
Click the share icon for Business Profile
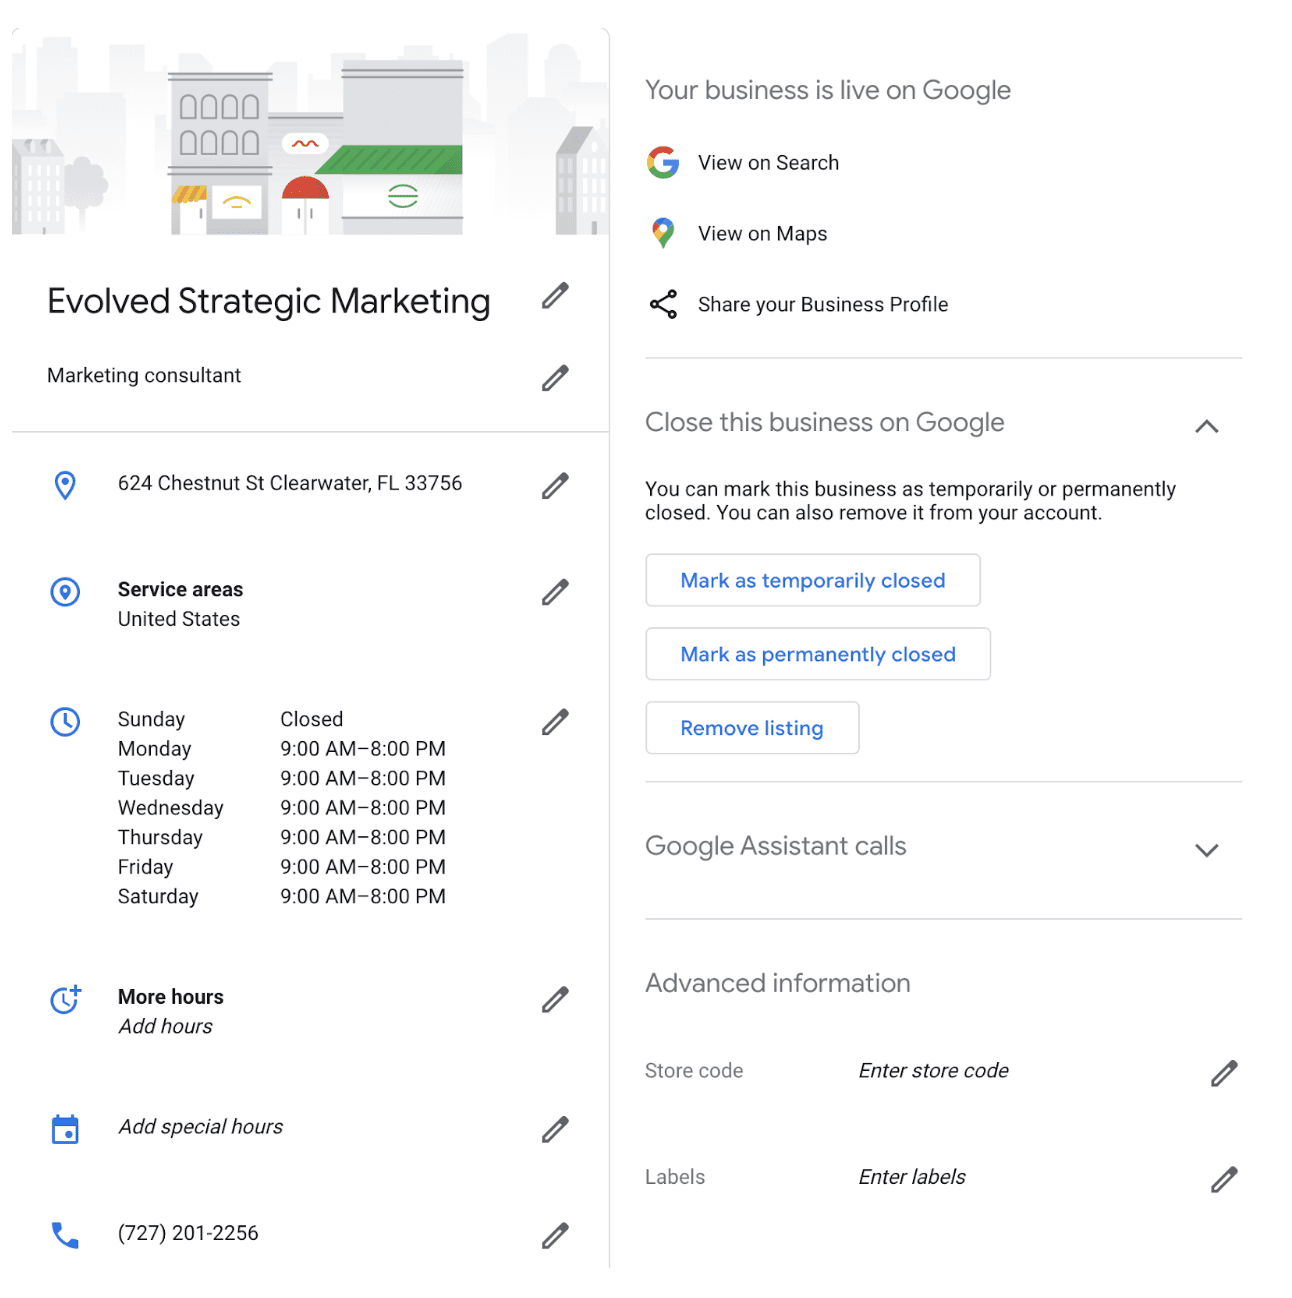[663, 304]
